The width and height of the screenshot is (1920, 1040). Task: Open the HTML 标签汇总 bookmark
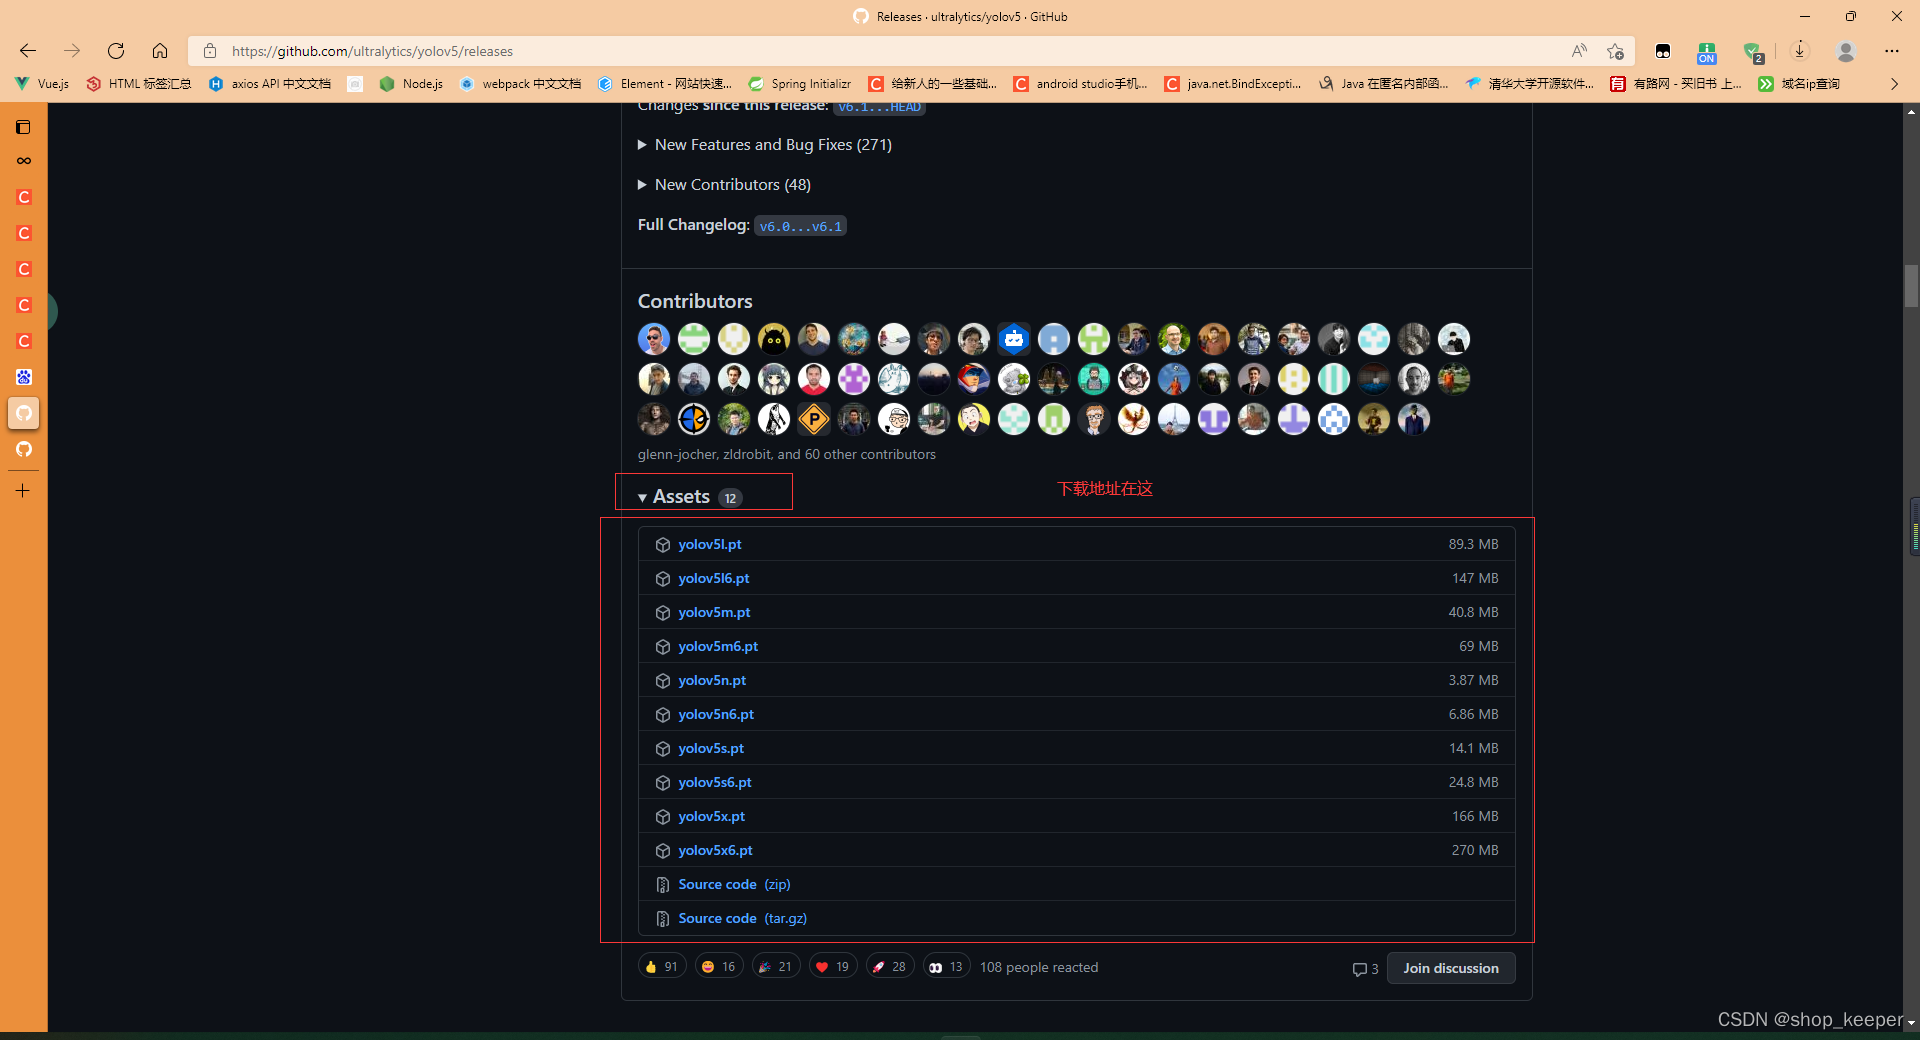click(139, 84)
